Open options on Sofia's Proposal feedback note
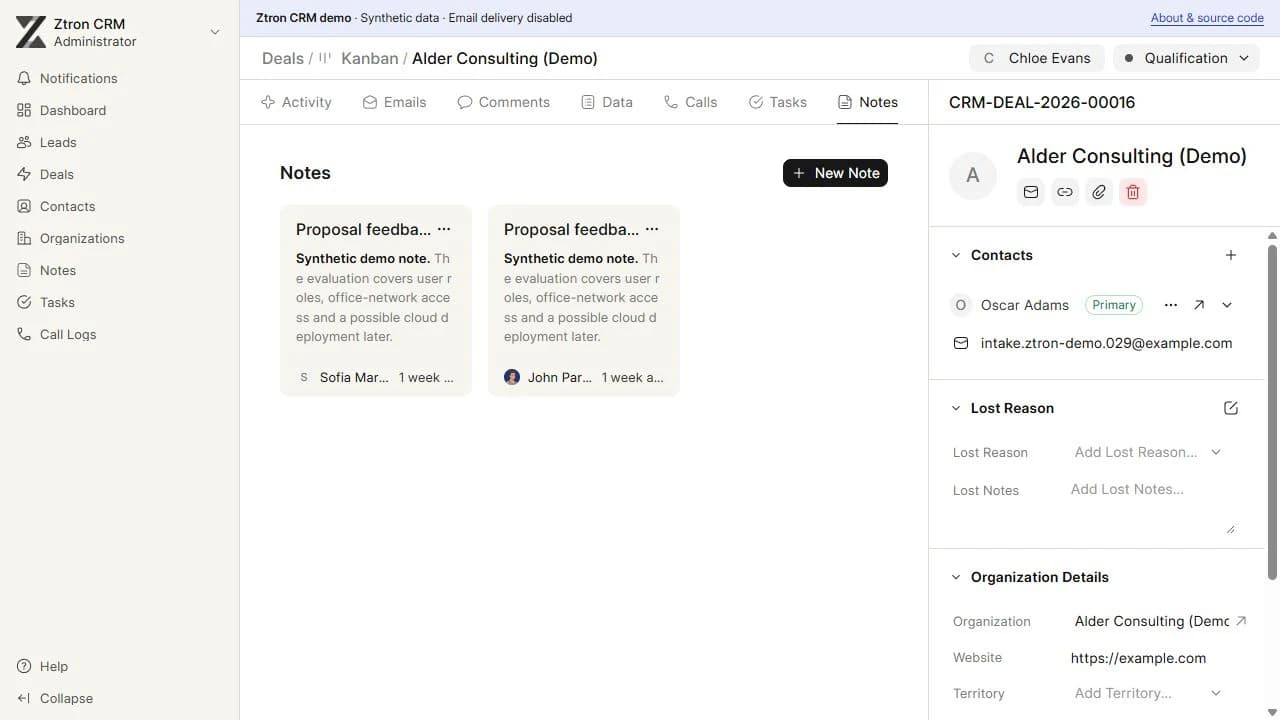 [444, 229]
